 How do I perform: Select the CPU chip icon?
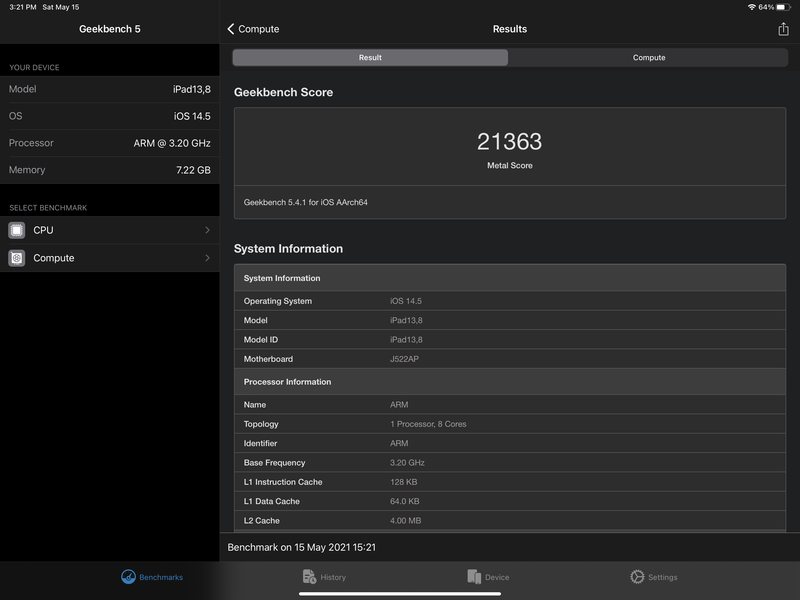(17, 230)
